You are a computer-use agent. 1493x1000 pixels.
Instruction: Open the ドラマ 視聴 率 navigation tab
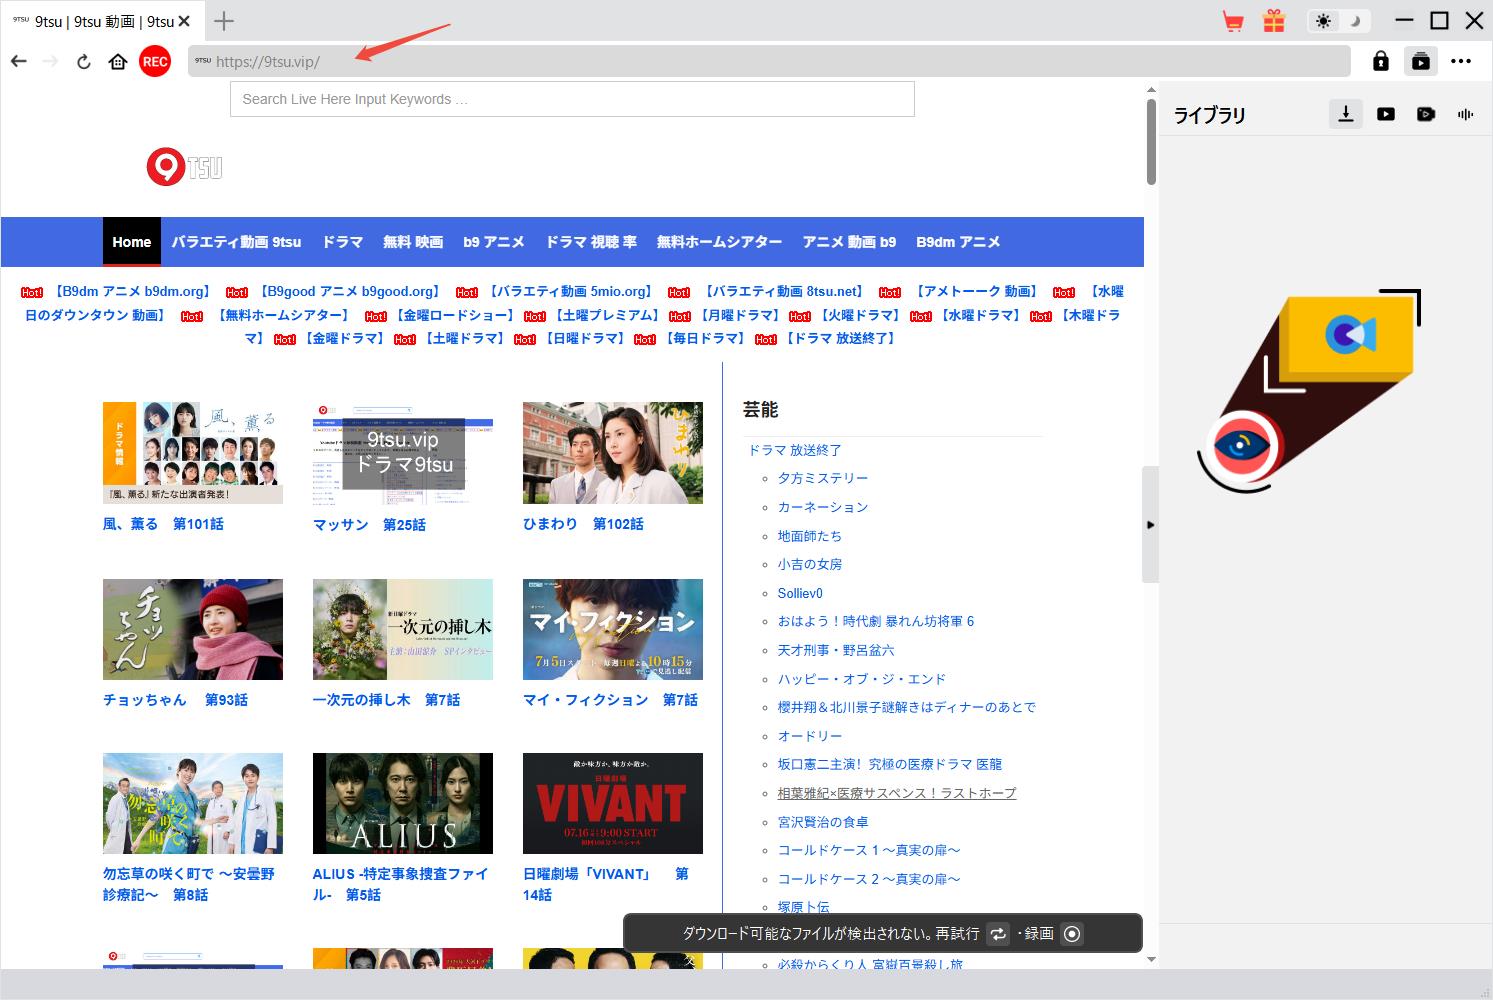[x=591, y=242]
